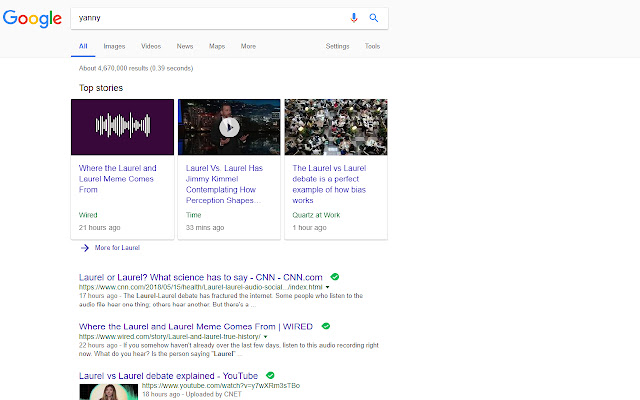Click CNN snippet starting '17 hours ago'
640x400 pixels.
[221, 300]
